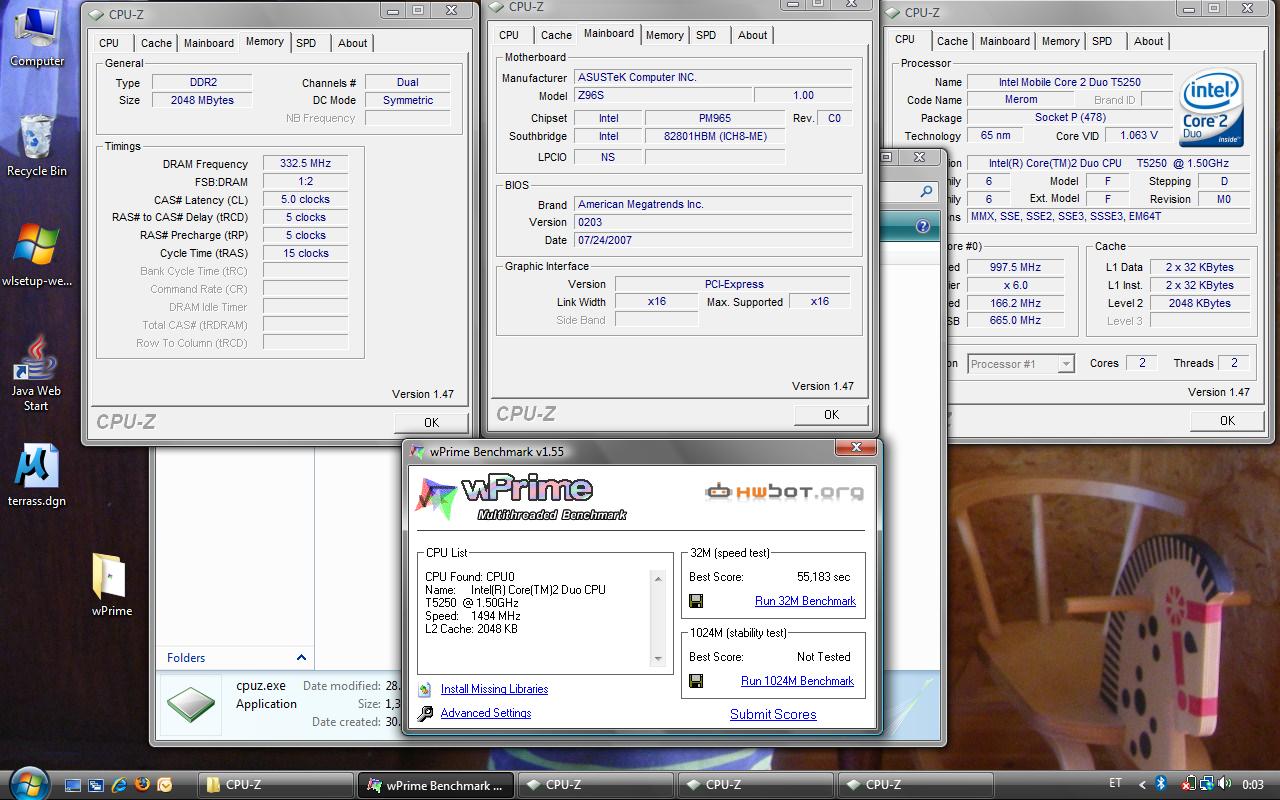Open the Processor #1 selection dropdown
Screen dimensions: 1280x800
pos(1020,364)
